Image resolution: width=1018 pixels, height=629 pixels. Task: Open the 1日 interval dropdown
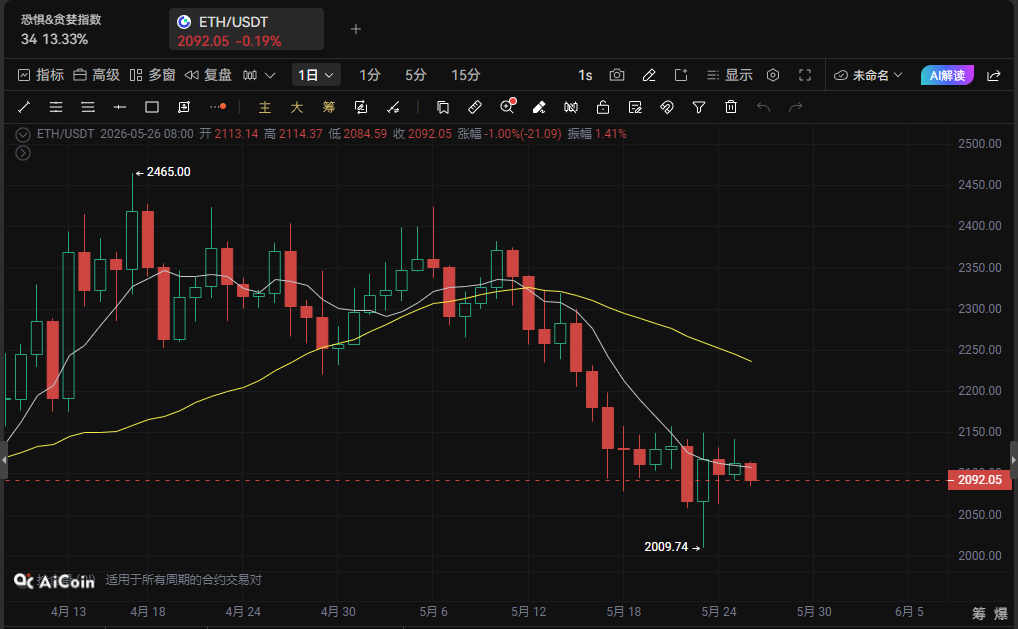(316, 75)
